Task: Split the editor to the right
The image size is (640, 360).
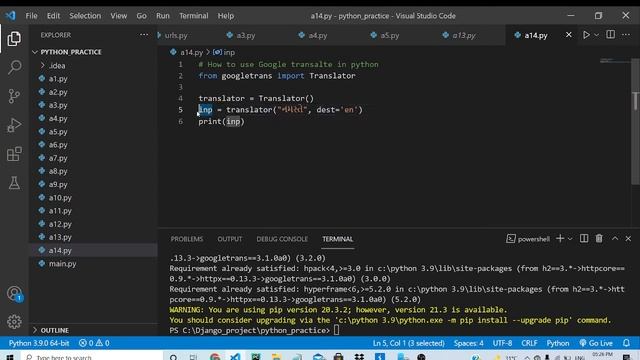Action: tap(610, 35)
